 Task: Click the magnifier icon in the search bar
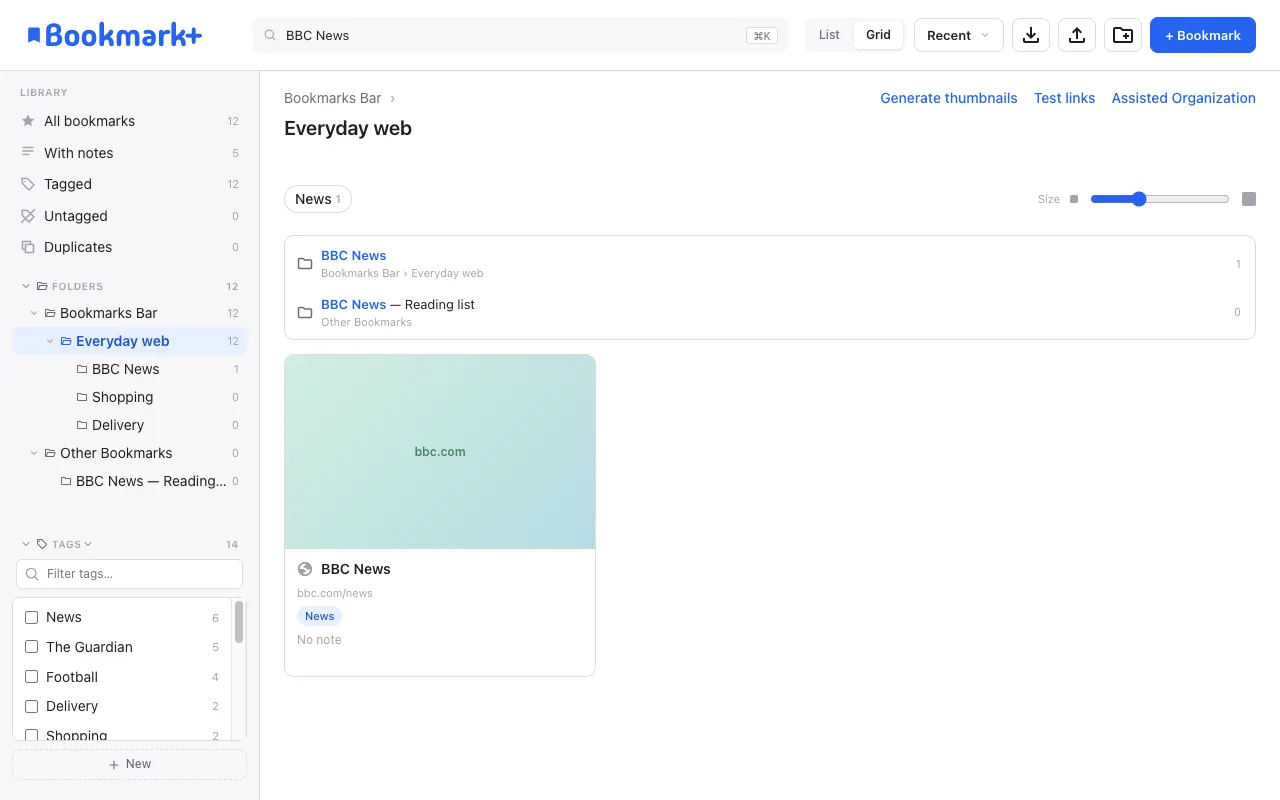[x=270, y=35]
